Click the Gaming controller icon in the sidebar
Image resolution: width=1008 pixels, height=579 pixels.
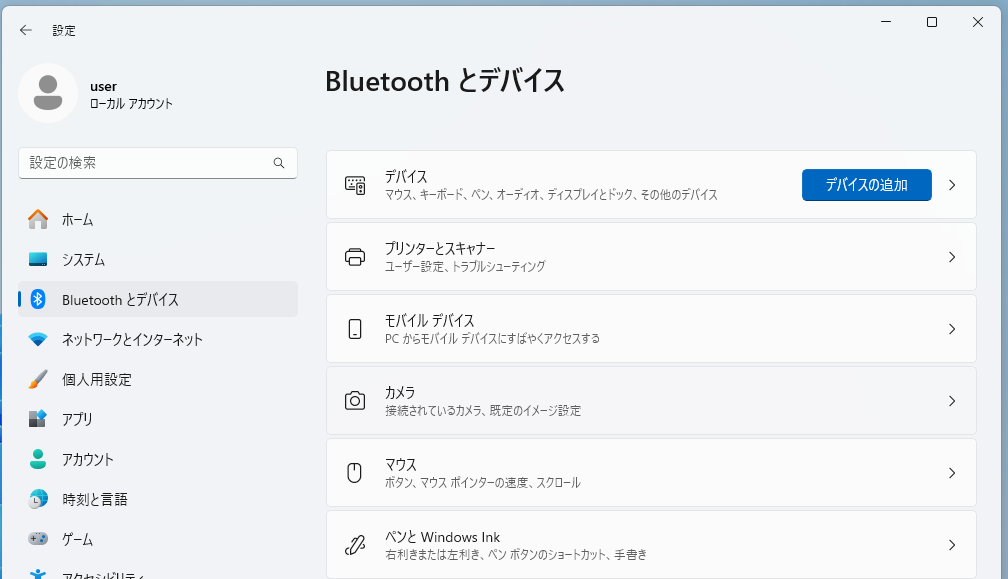pos(38,539)
